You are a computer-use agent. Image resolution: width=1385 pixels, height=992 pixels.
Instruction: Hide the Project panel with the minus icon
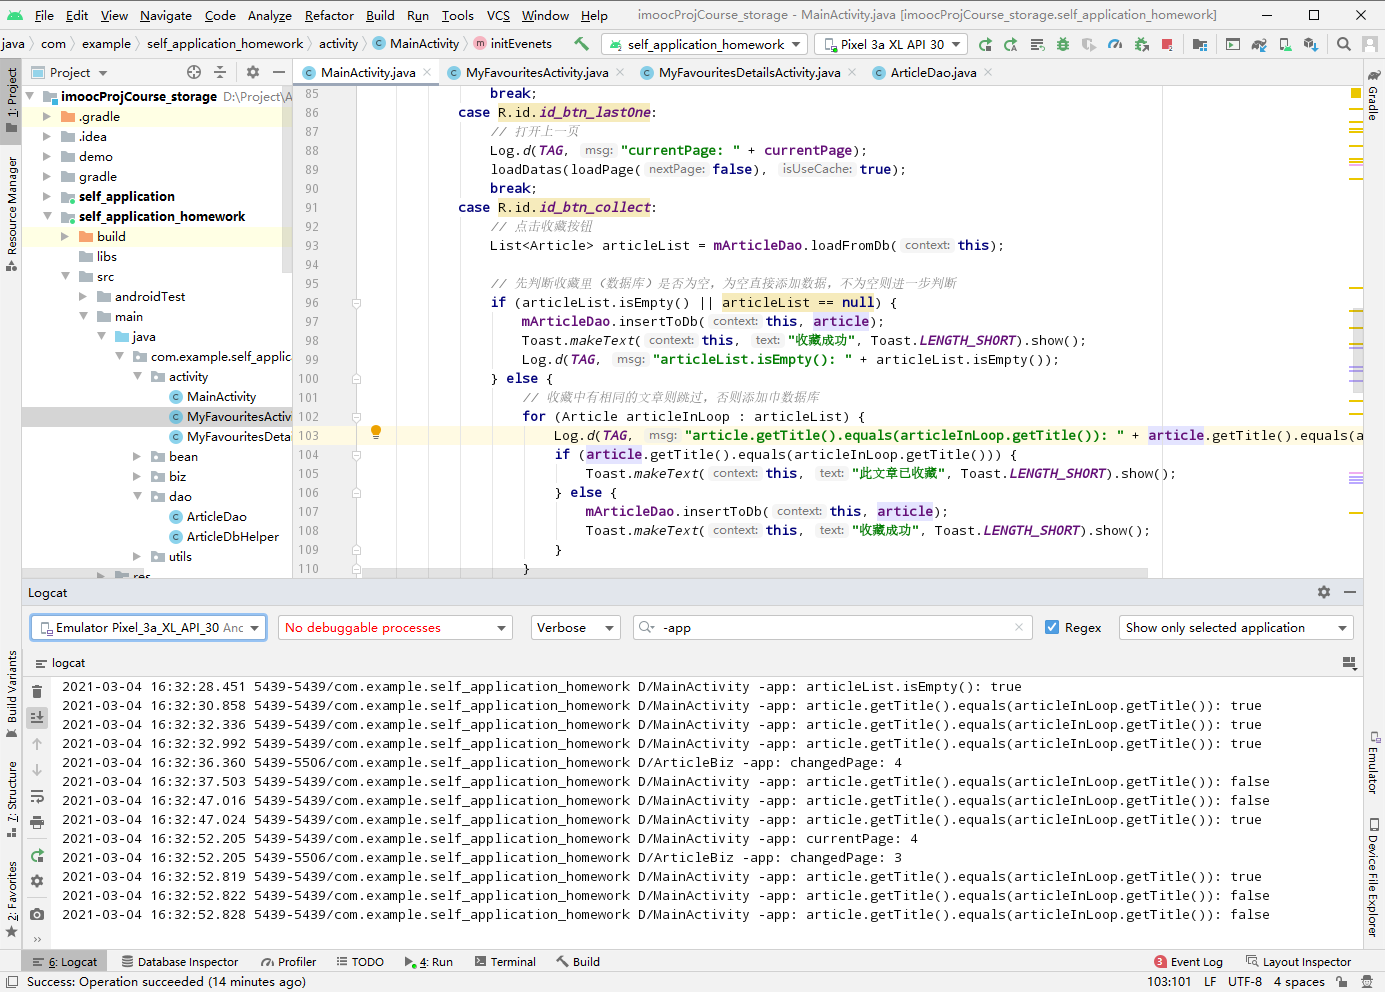pyautogui.click(x=279, y=72)
